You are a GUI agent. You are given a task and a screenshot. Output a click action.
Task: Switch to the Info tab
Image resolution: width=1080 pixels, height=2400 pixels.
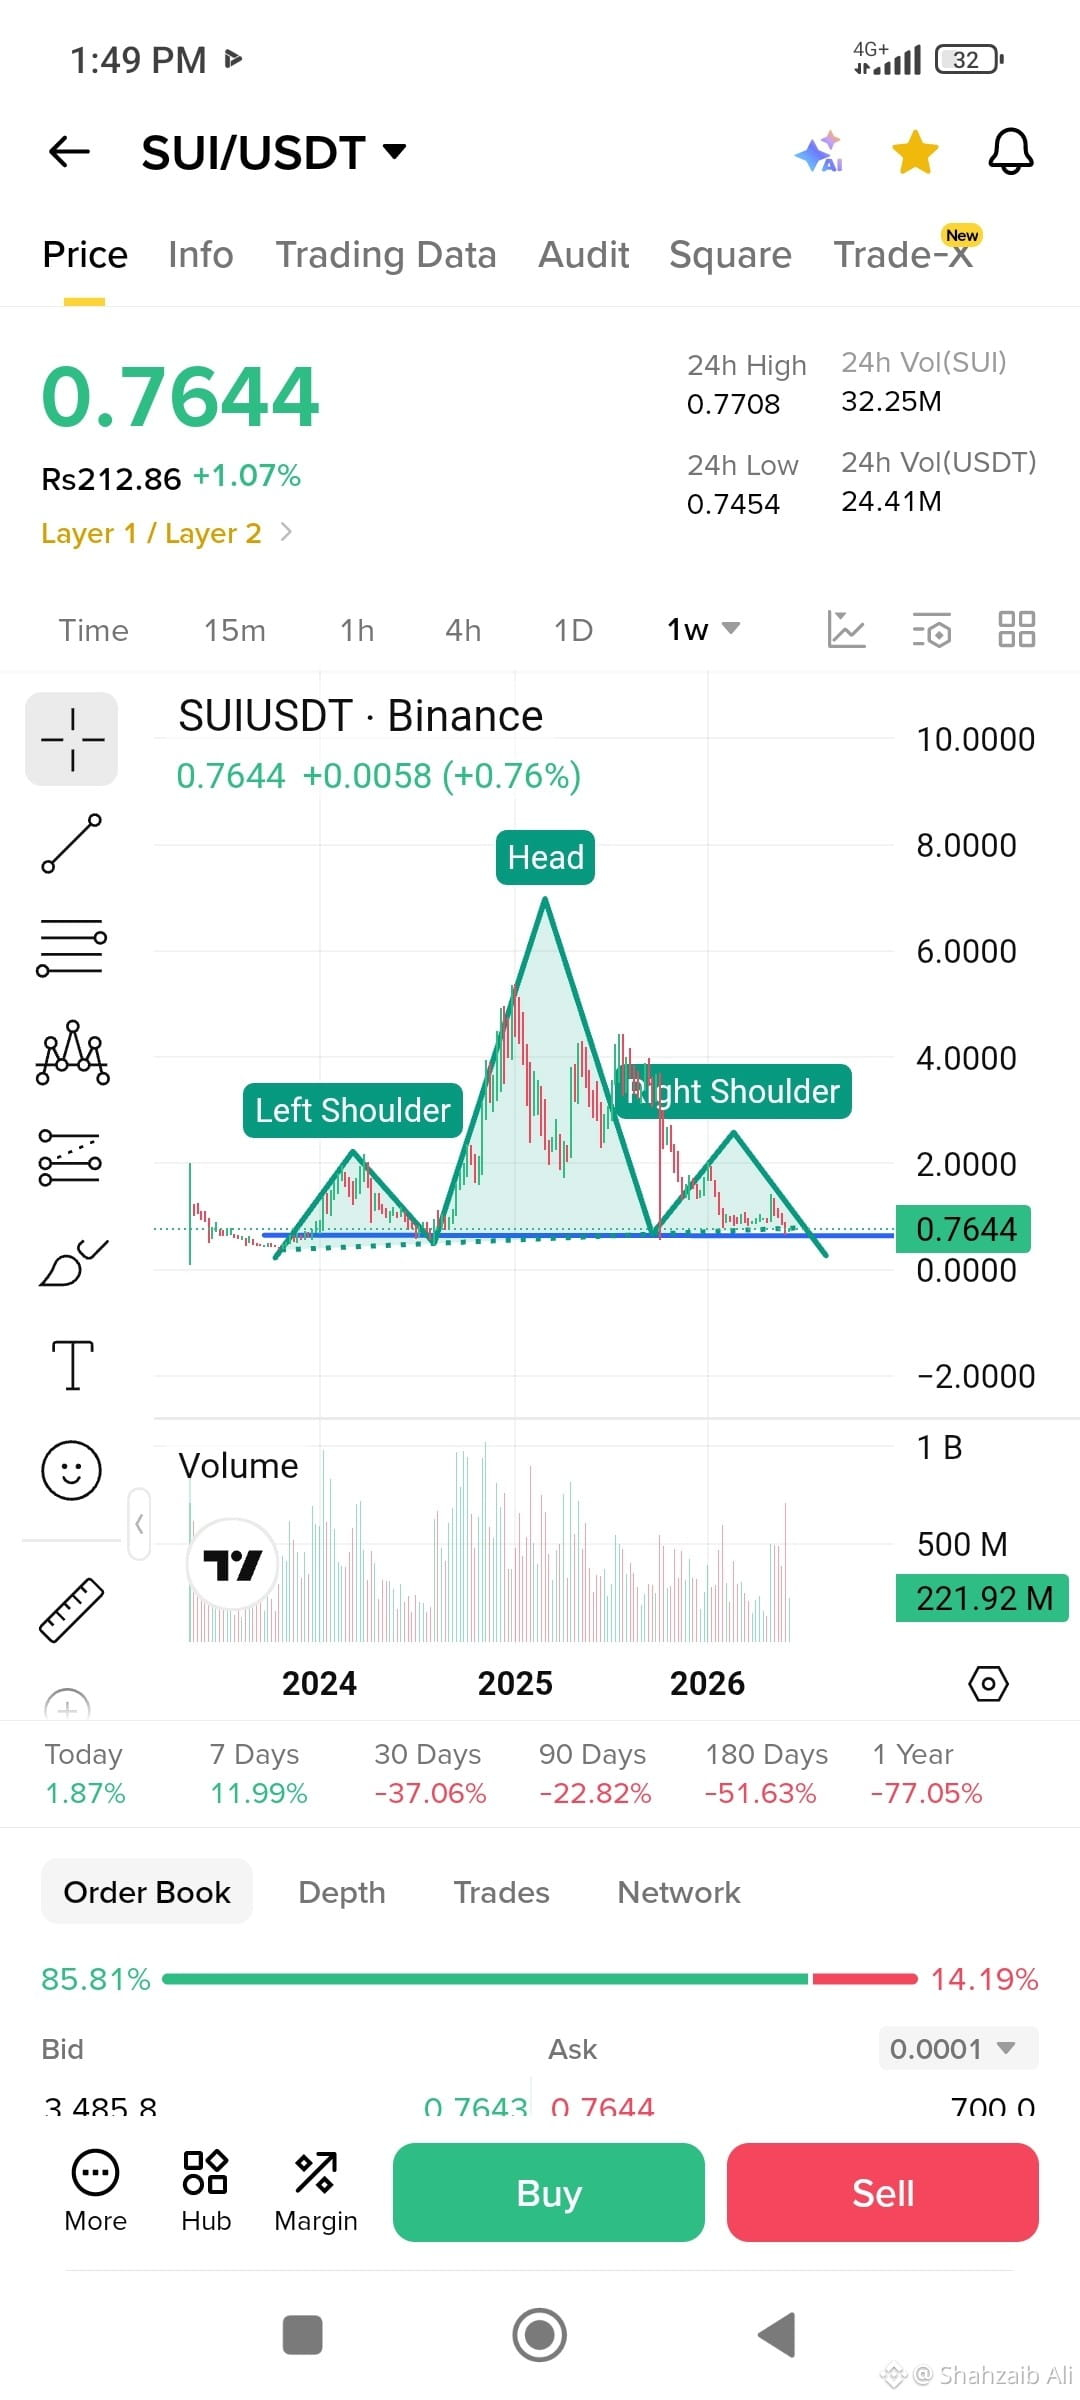pyautogui.click(x=200, y=255)
